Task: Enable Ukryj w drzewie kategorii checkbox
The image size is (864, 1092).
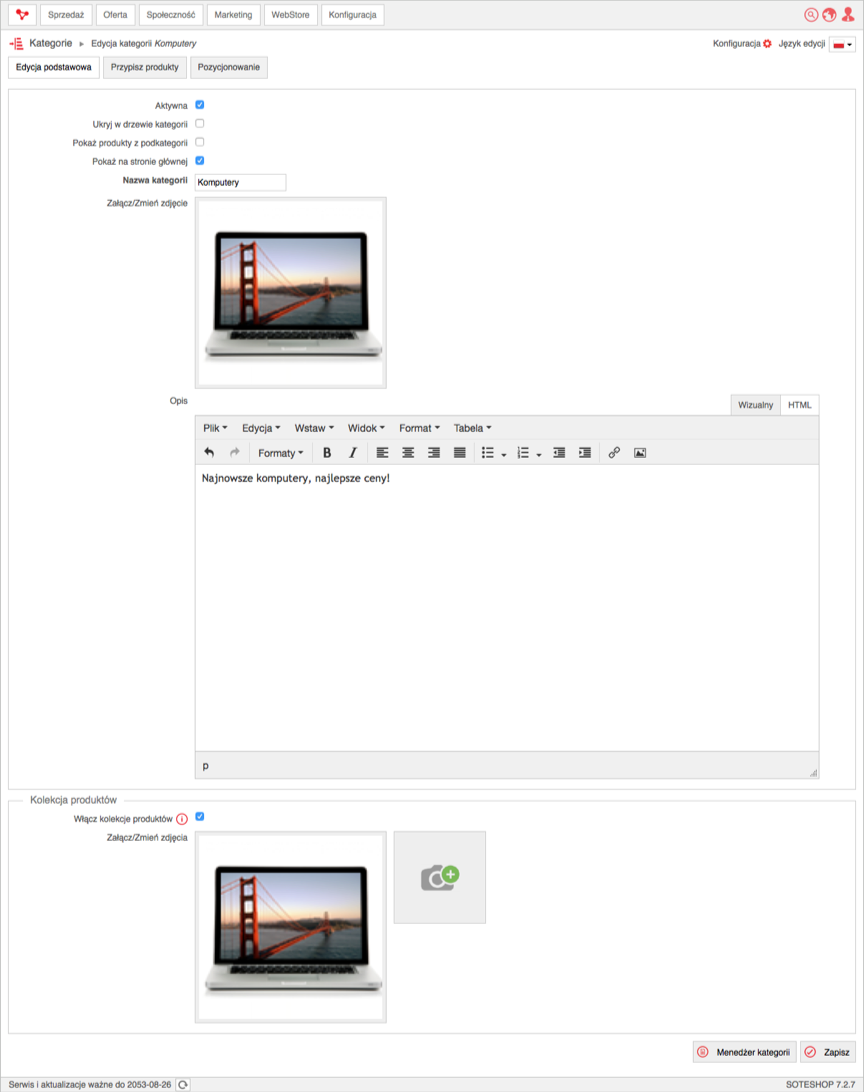Action: 200,123
